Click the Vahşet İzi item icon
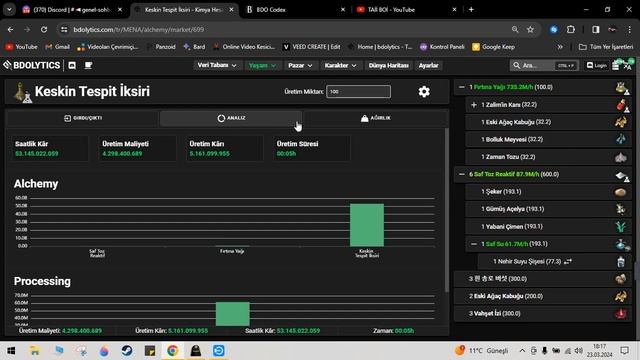Image resolution: width=640 pixels, height=360 pixels. tap(621, 314)
